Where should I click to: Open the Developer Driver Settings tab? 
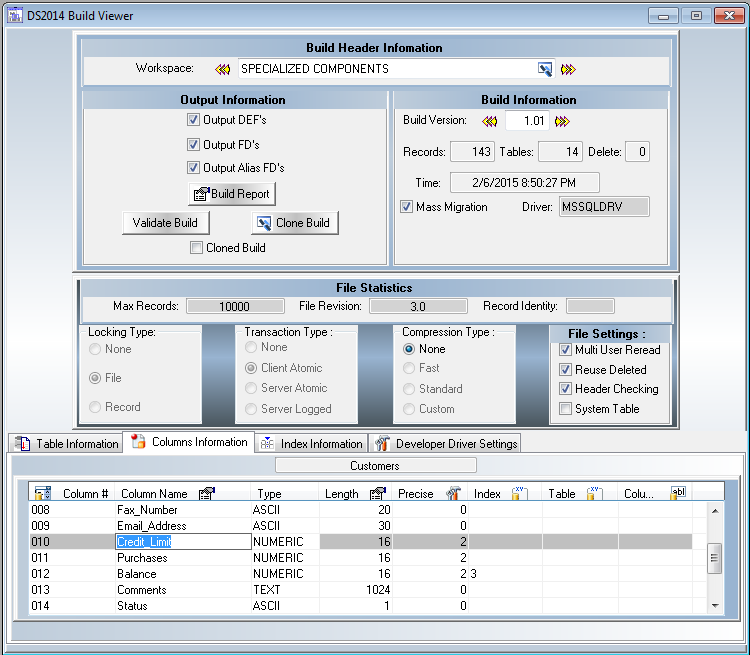(x=446, y=443)
